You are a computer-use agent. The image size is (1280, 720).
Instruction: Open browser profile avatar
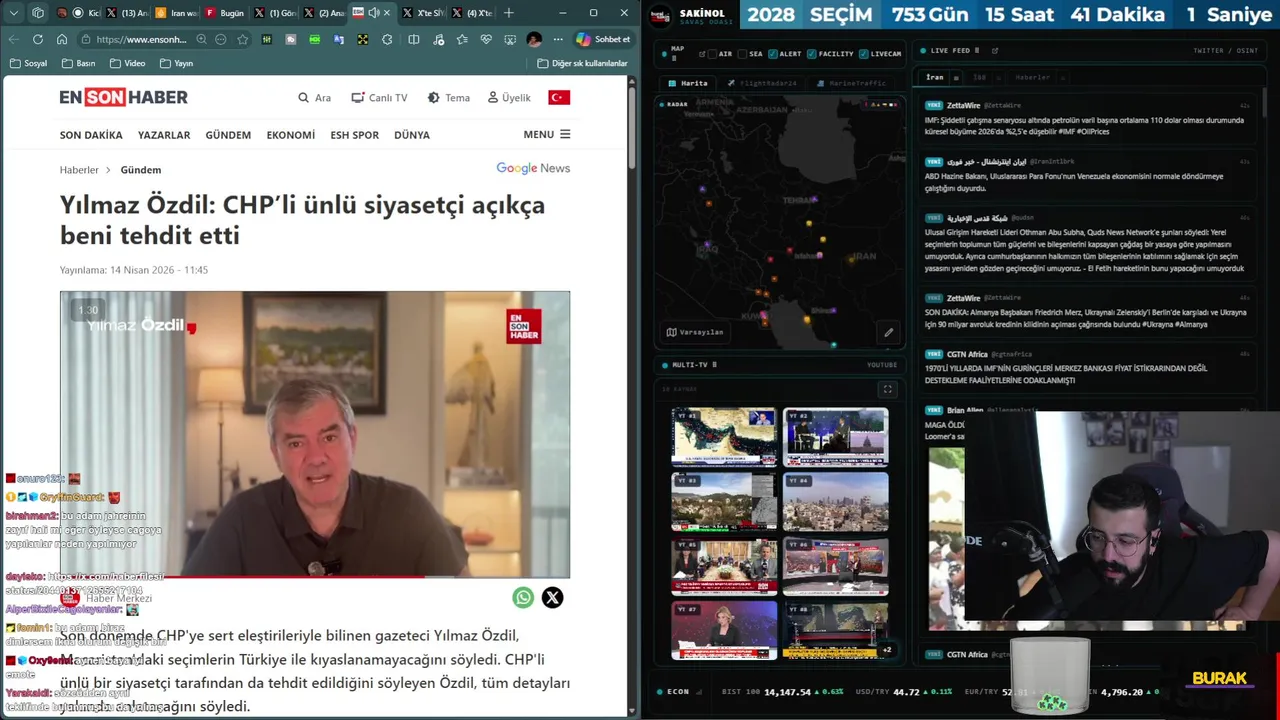click(534, 39)
